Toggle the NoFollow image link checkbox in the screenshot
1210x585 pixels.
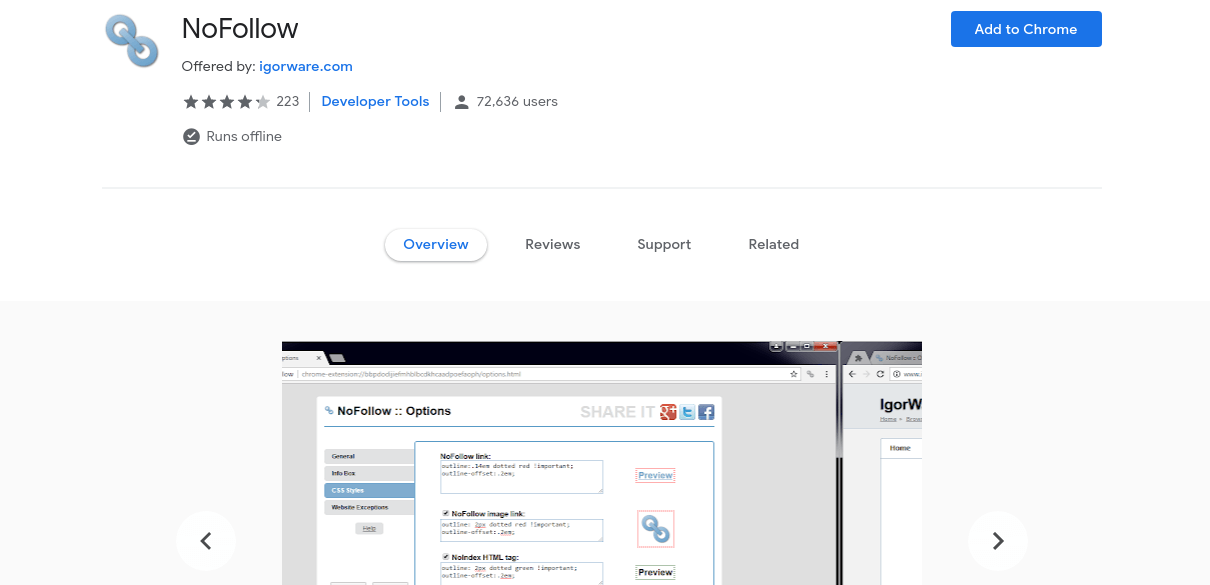pyautogui.click(x=446, y=513)
